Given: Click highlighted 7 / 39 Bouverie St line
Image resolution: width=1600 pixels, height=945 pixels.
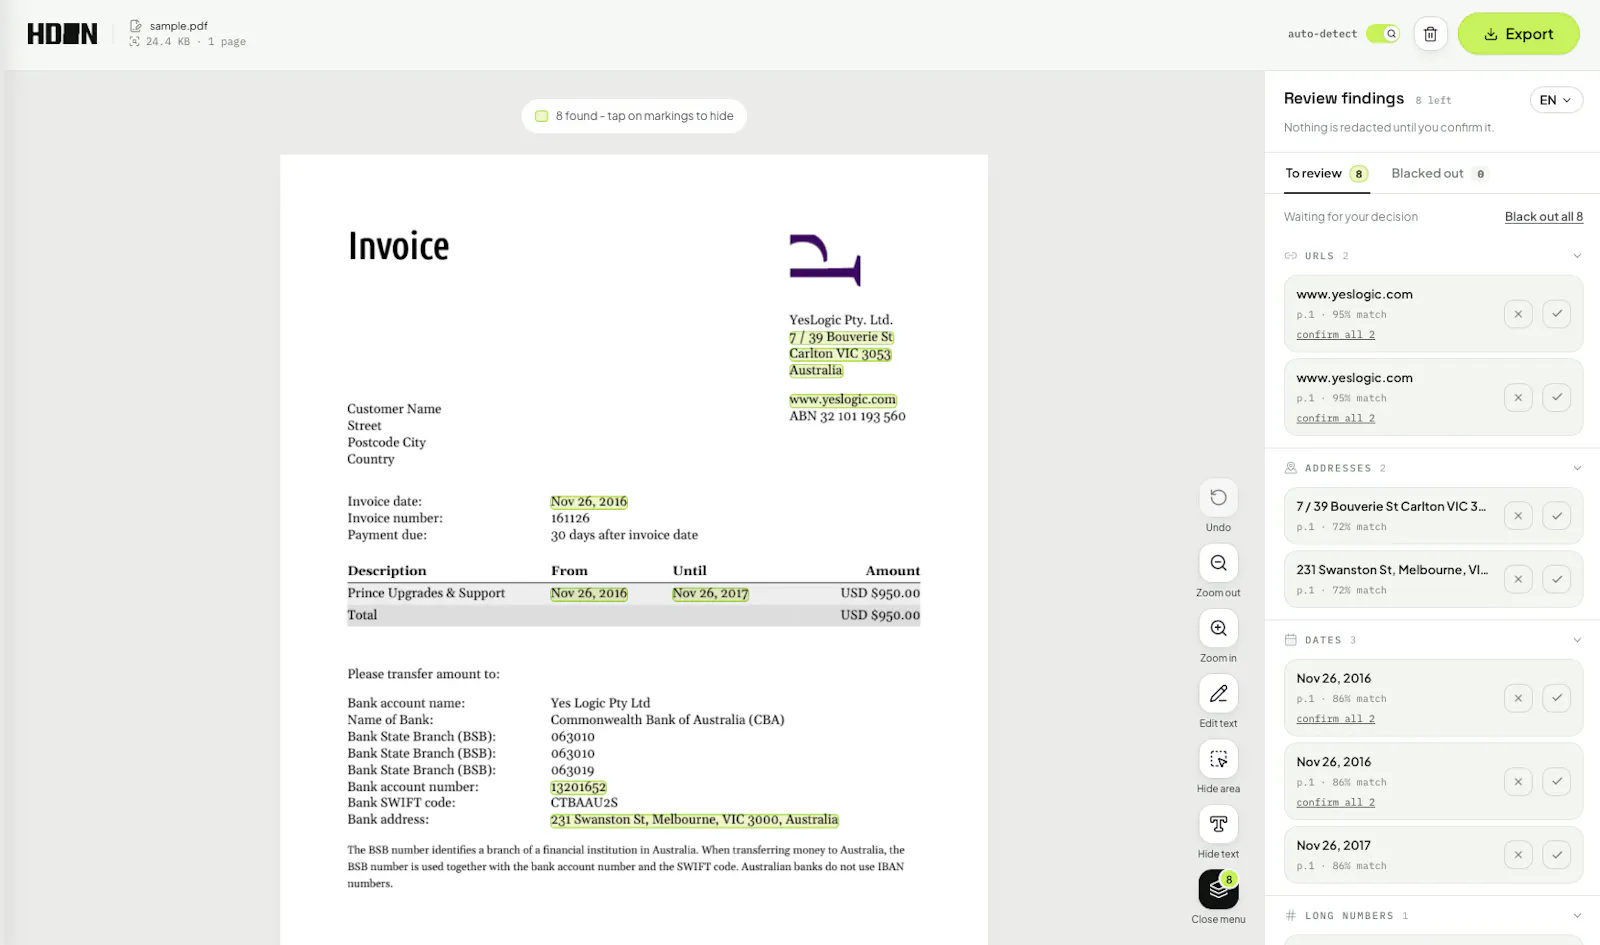Looking at the screenshot, I should pyautogui.click(x=841, y=337).
